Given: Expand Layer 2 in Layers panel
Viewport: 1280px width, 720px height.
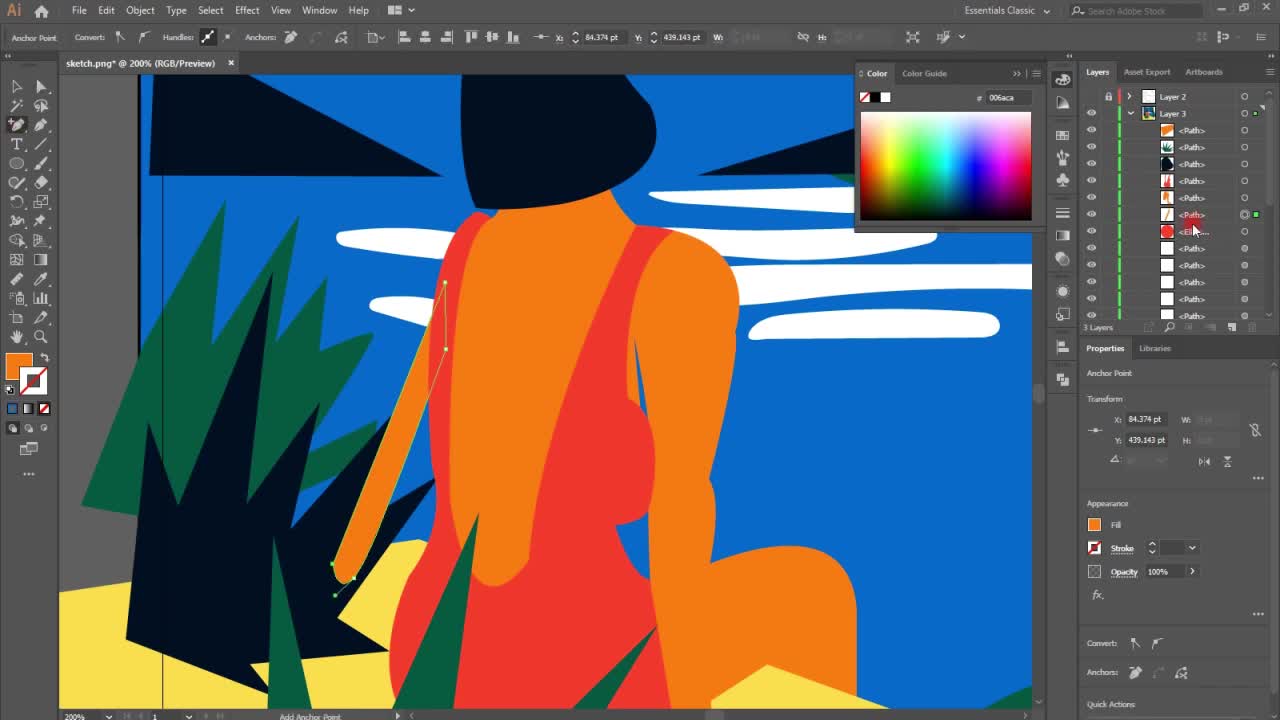Looking at the screenshot, I should [1129, 97].
